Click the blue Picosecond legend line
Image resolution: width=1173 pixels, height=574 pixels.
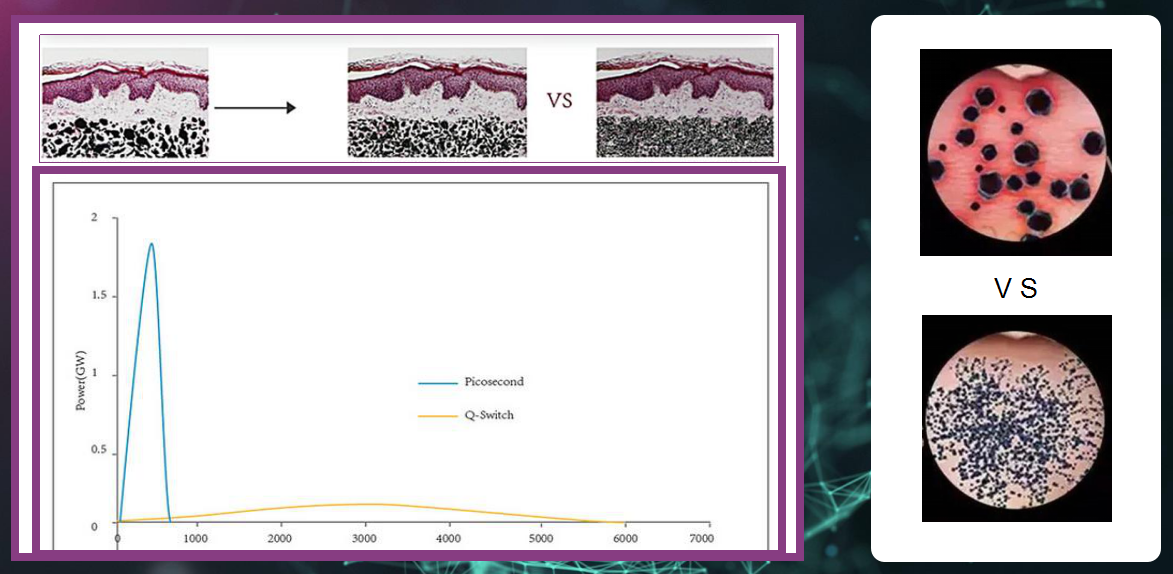point(438,382)
